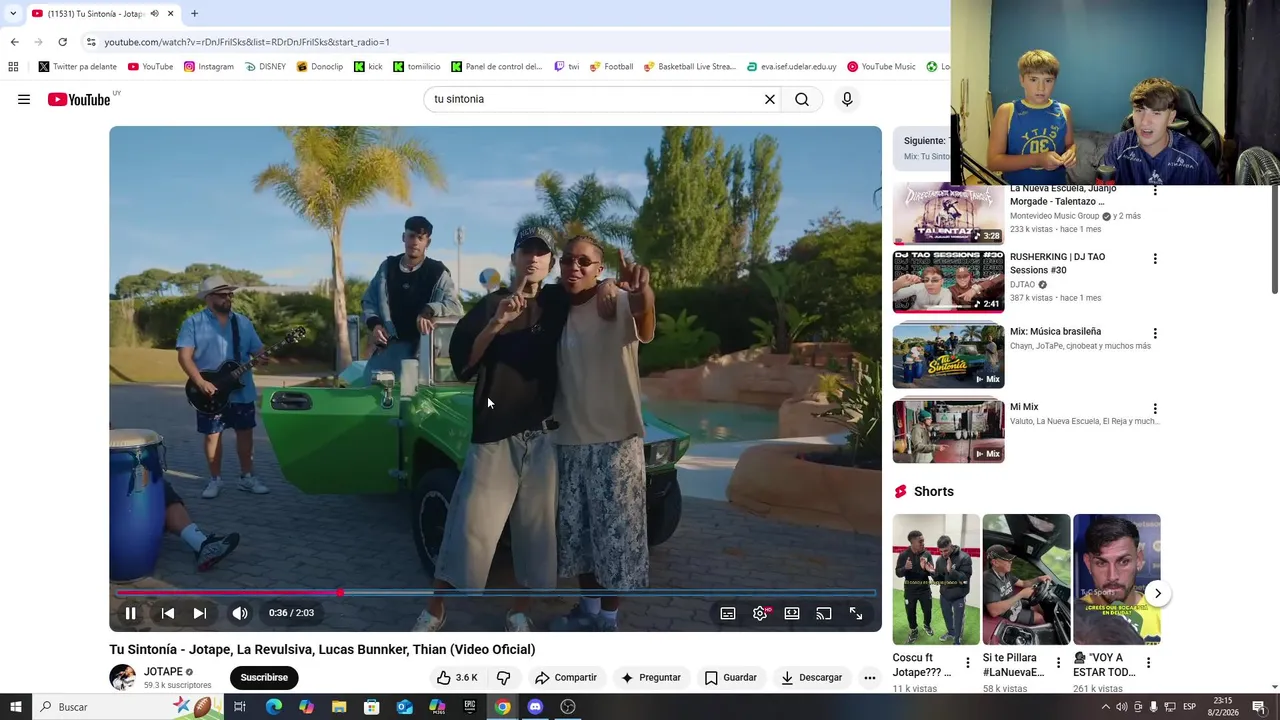This screenshot has height=720, width=1280.
Task: Open 'Basketball Live Strea...' bookmark
Action: point(689,67)
